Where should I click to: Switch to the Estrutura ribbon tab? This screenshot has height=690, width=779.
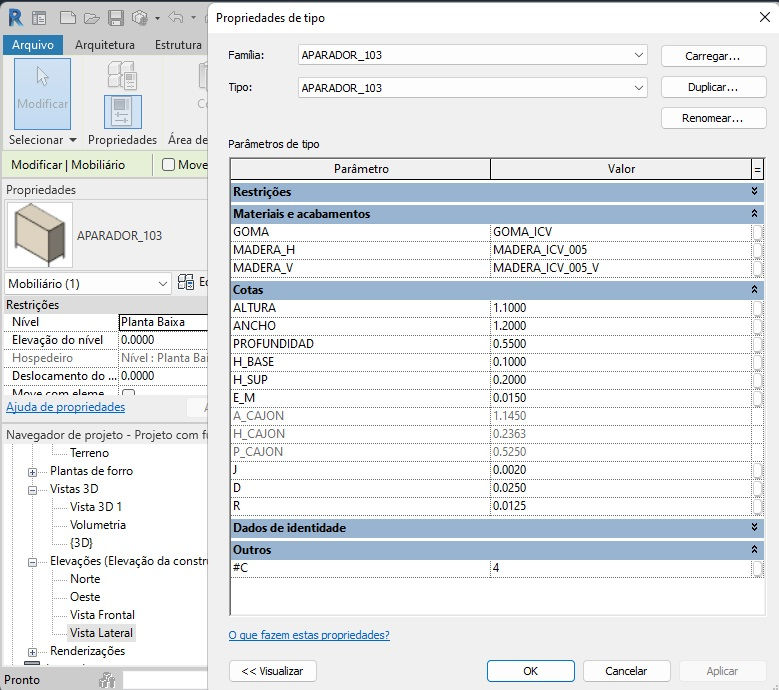pyautogui.click(x=178, y=45)
